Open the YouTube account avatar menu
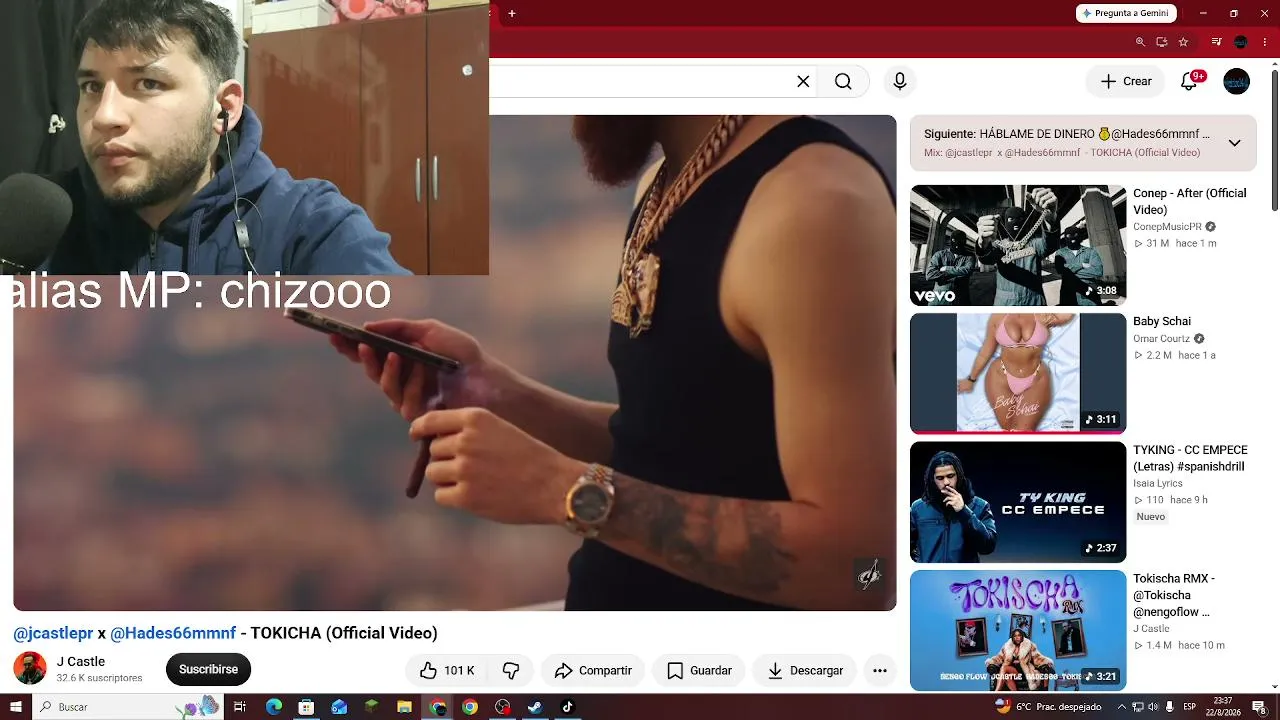 (1237, 81)
